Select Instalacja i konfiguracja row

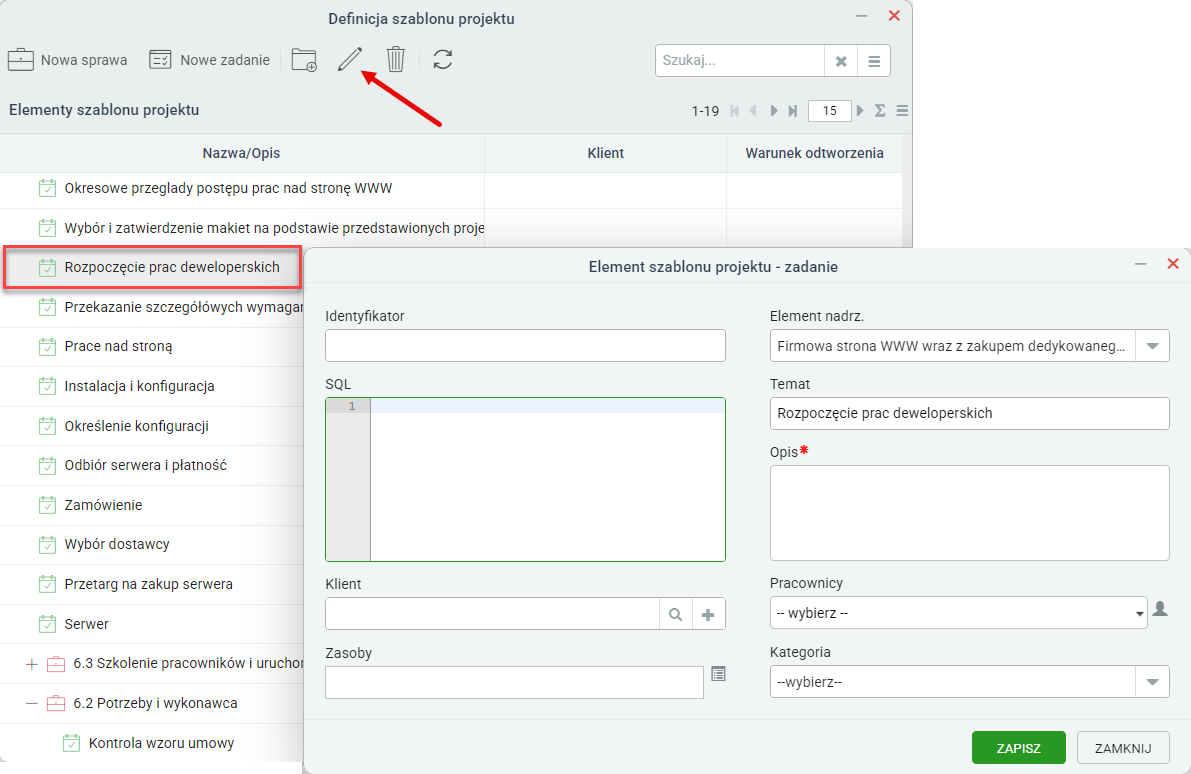[152, 386]
